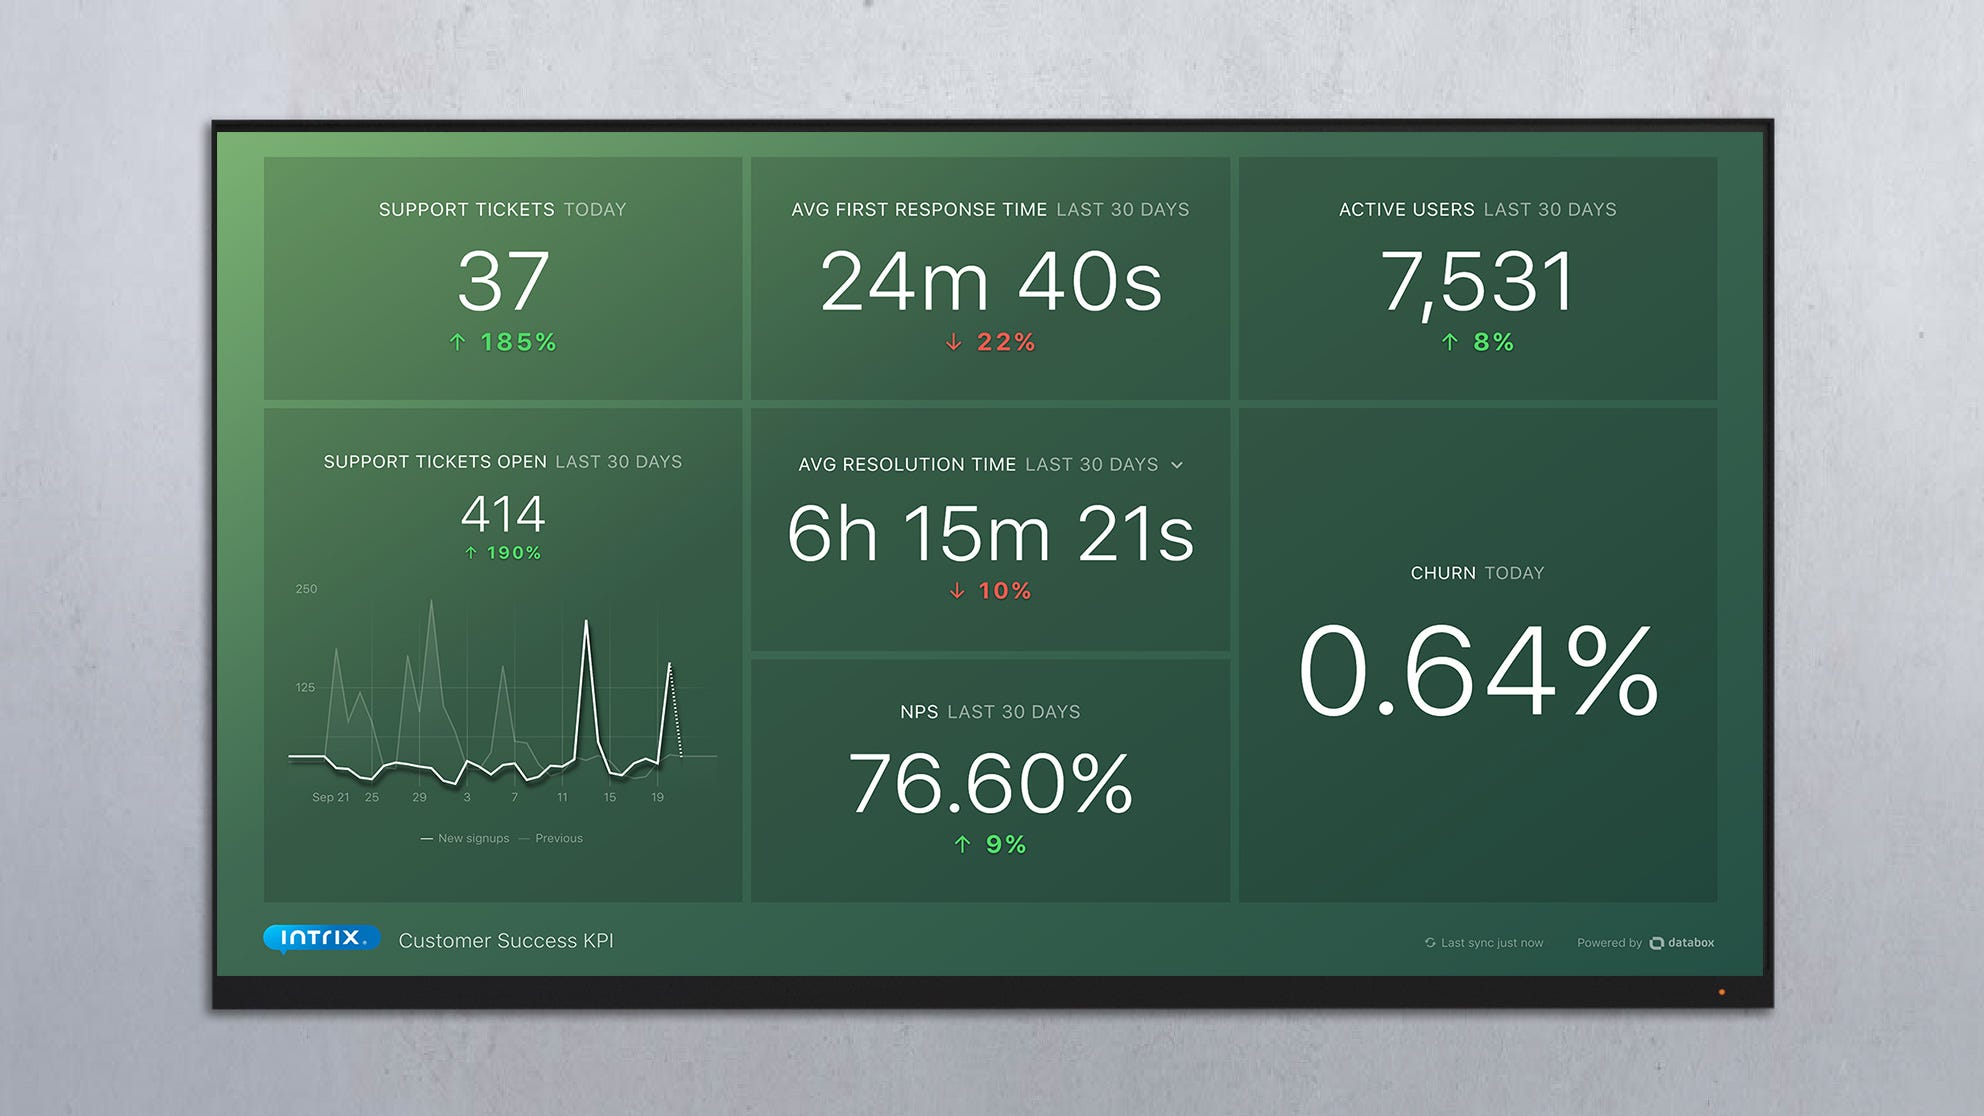
Task: Click the Active Users 7,531 value
Action: 1477,282
